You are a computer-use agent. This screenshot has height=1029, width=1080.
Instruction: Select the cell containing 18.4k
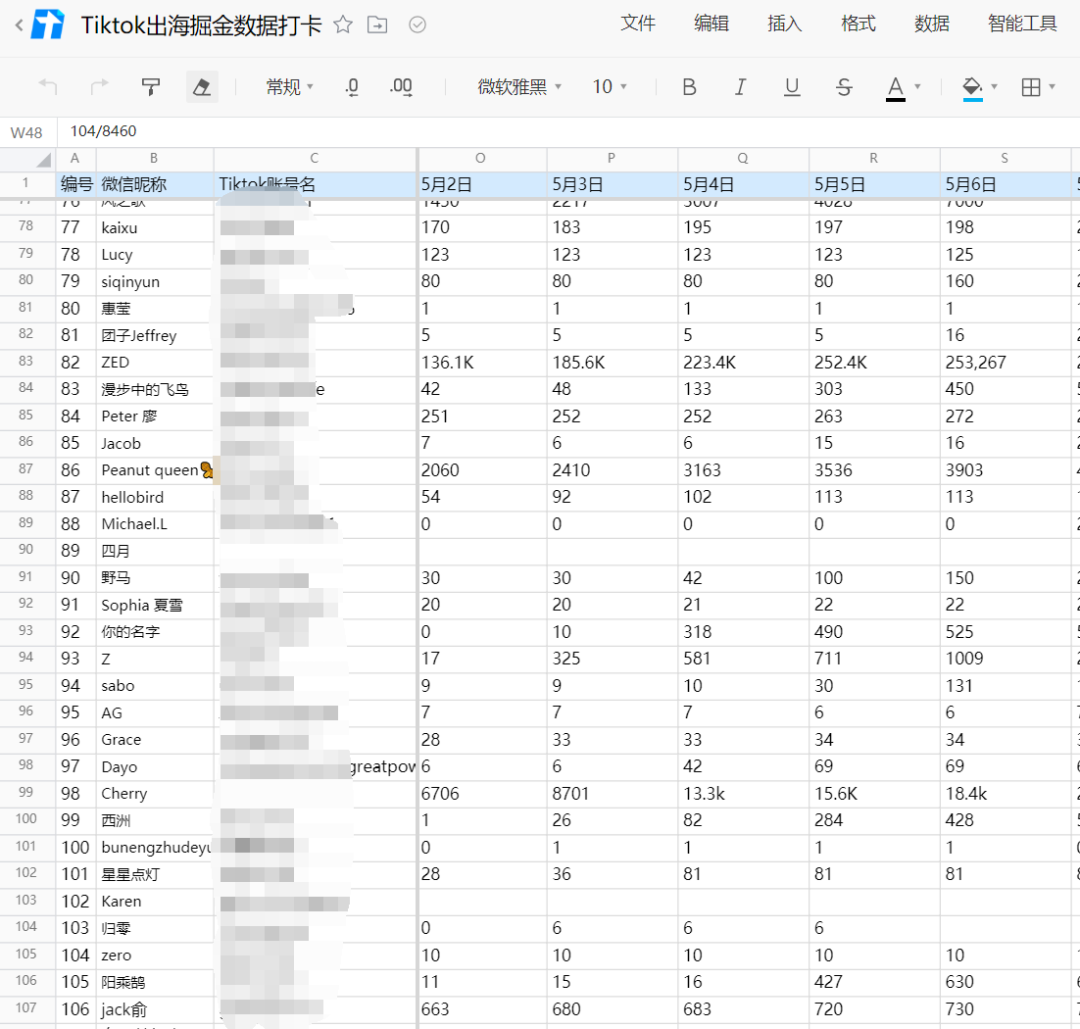[1006, 793]
